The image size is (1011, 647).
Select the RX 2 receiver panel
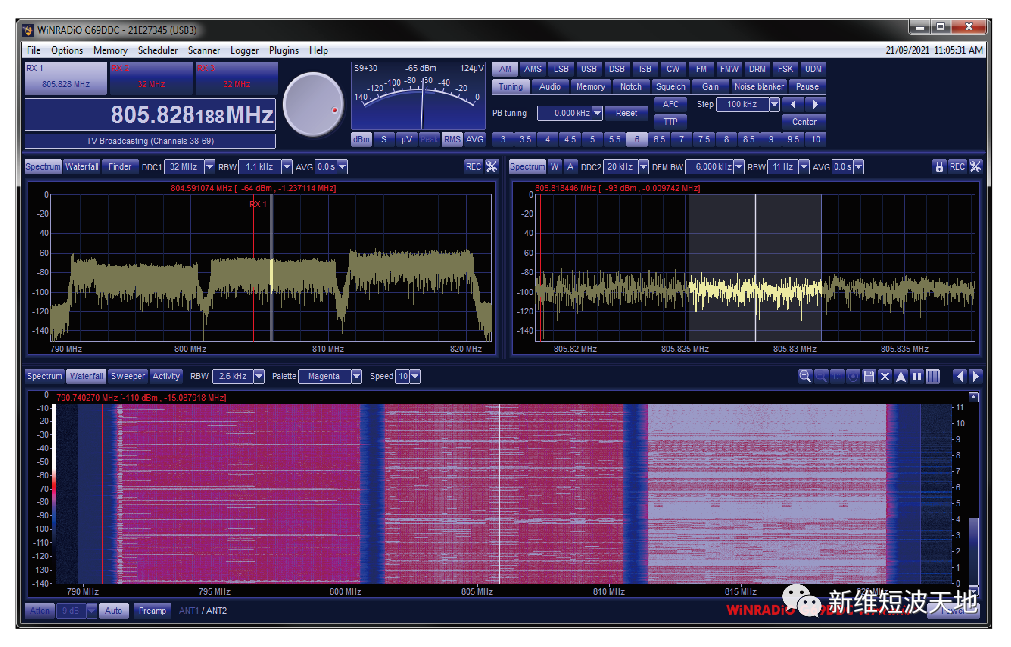coord(152,78)
